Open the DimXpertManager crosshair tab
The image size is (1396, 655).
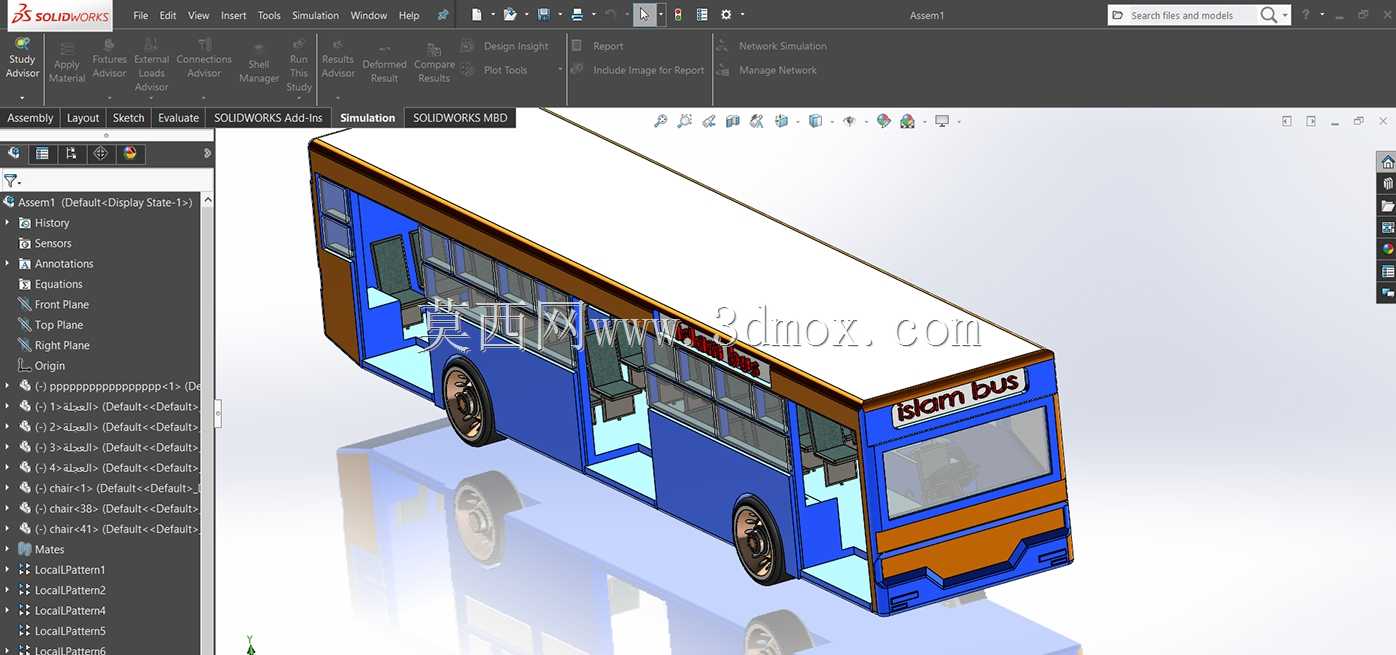(x=100, y=153)
